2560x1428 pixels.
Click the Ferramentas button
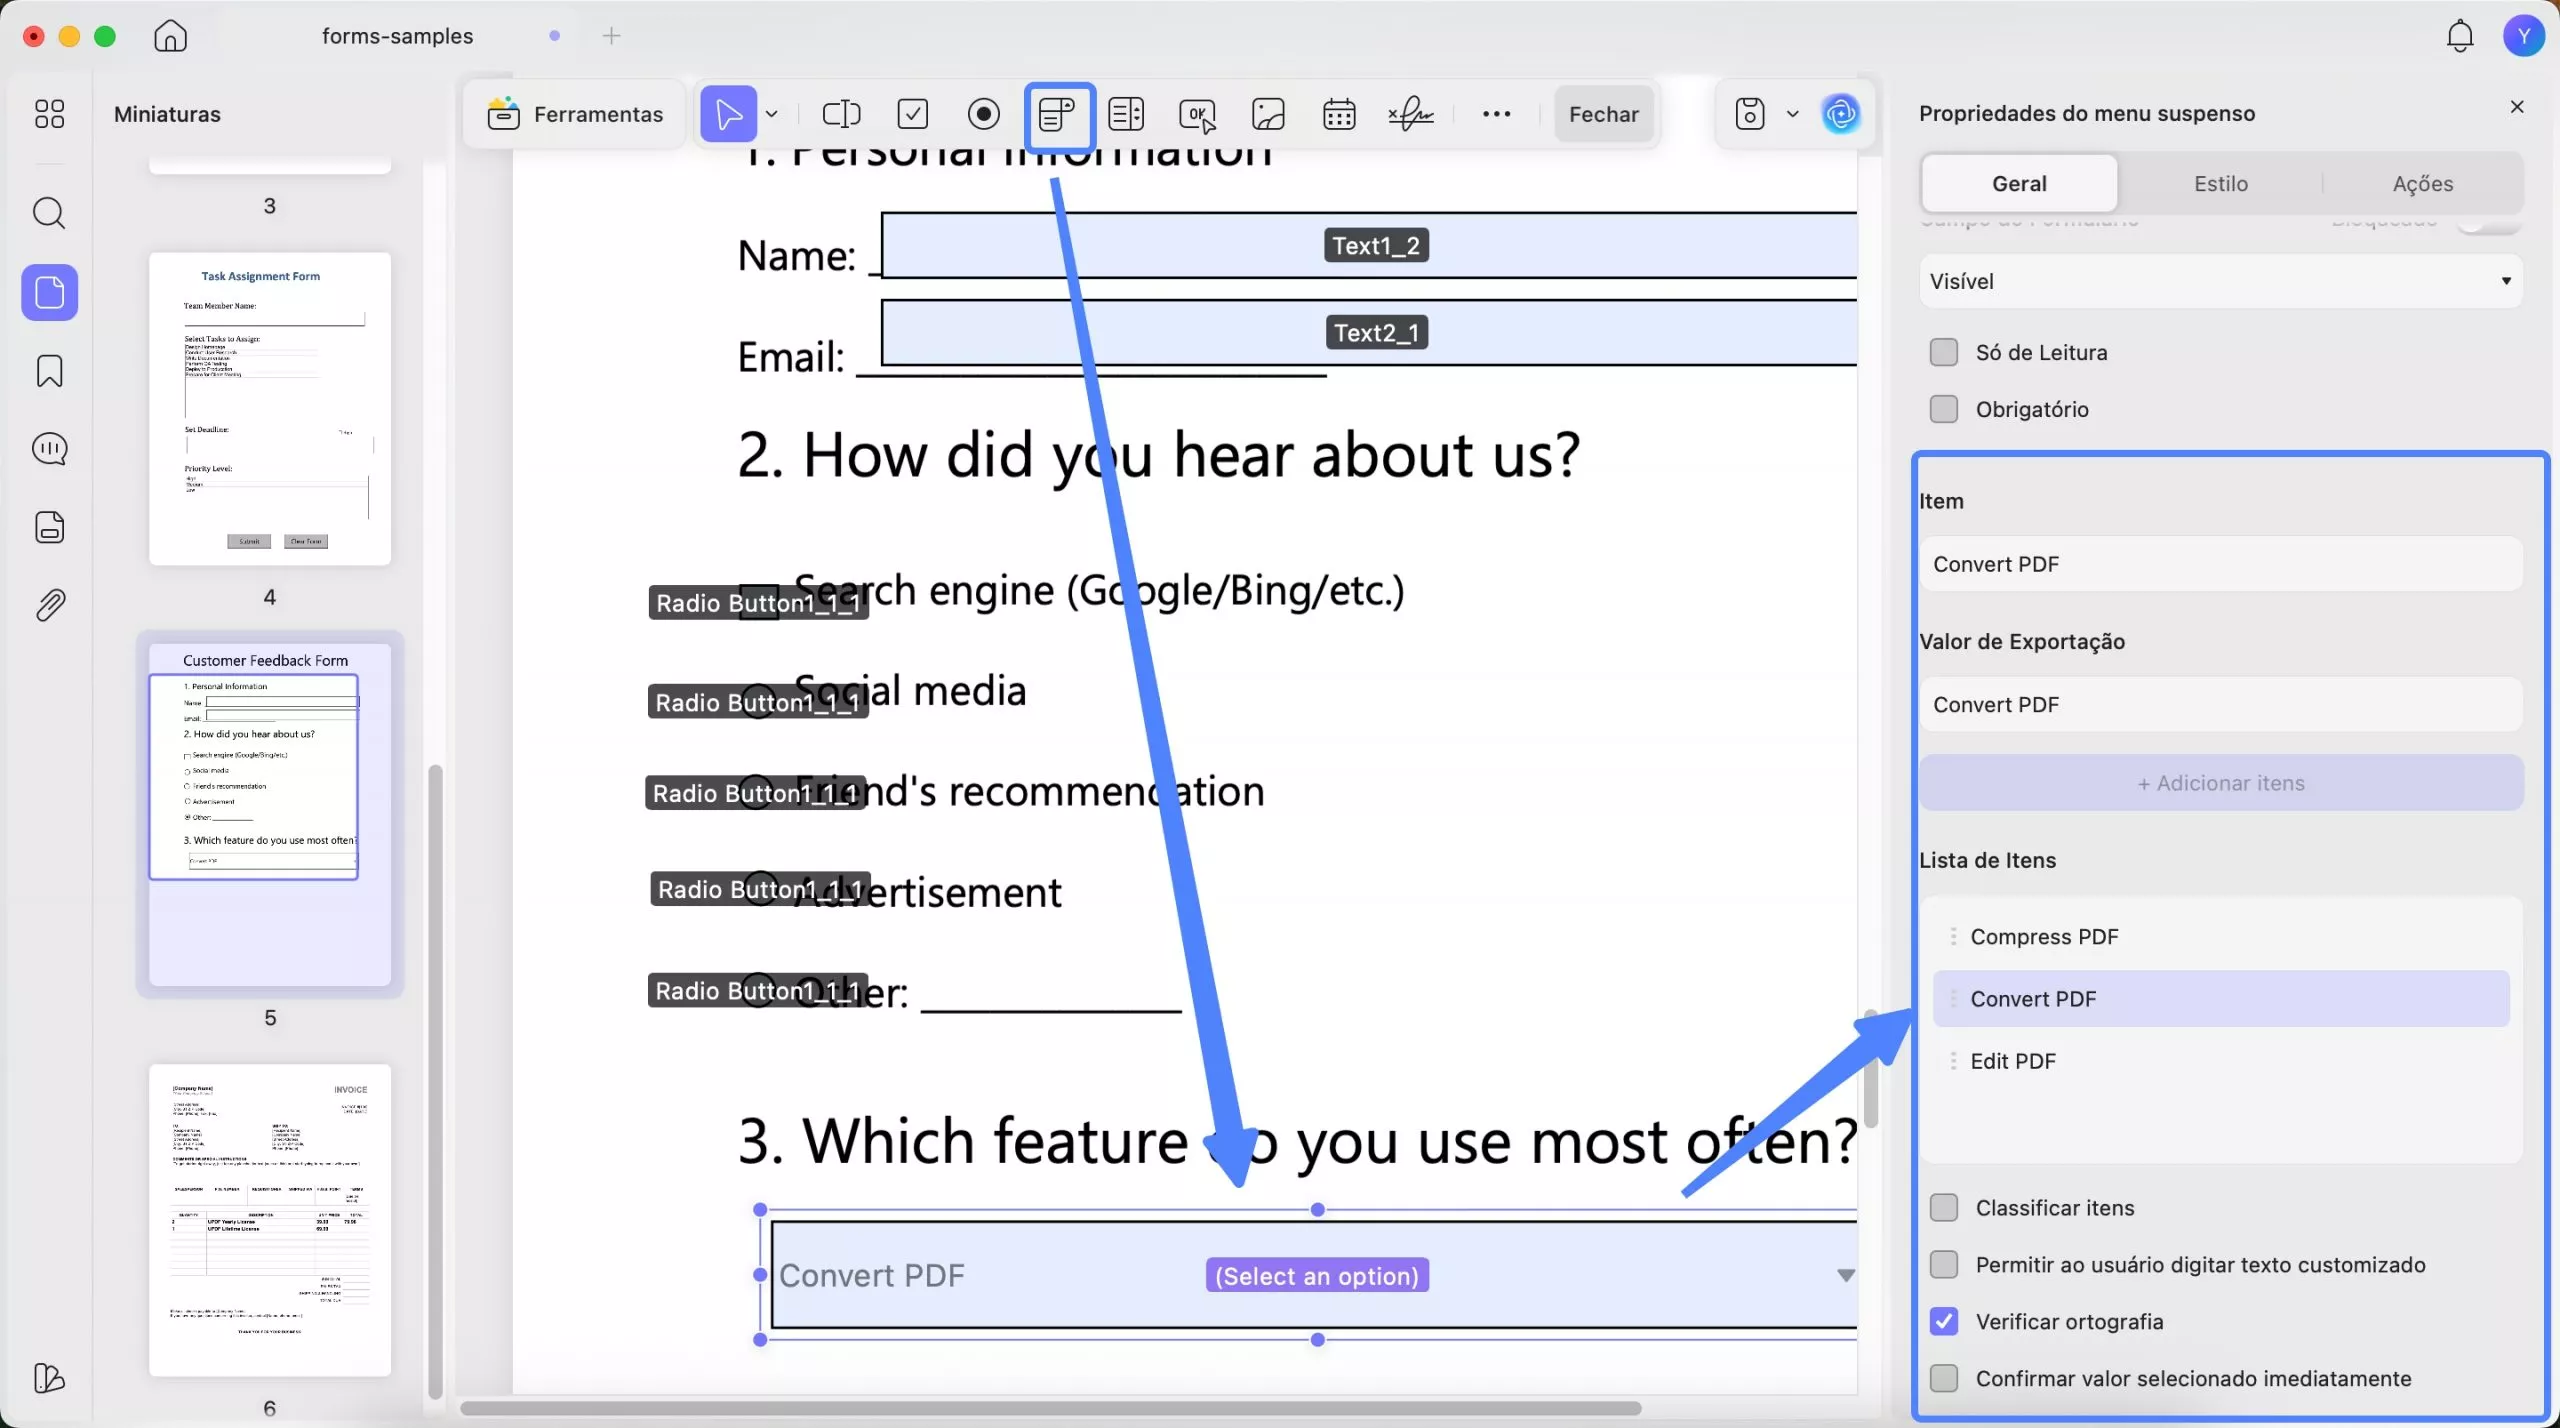point(575,114)
